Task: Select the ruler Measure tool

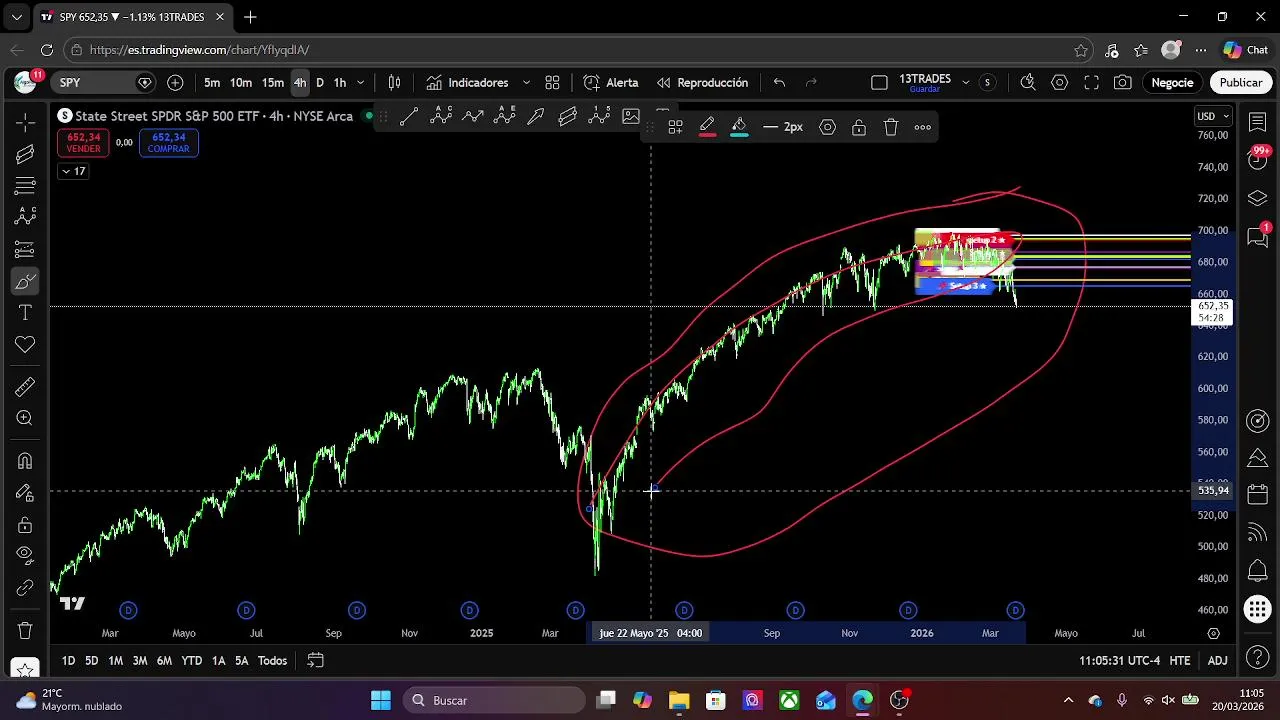Action: [x=25, y=387]
